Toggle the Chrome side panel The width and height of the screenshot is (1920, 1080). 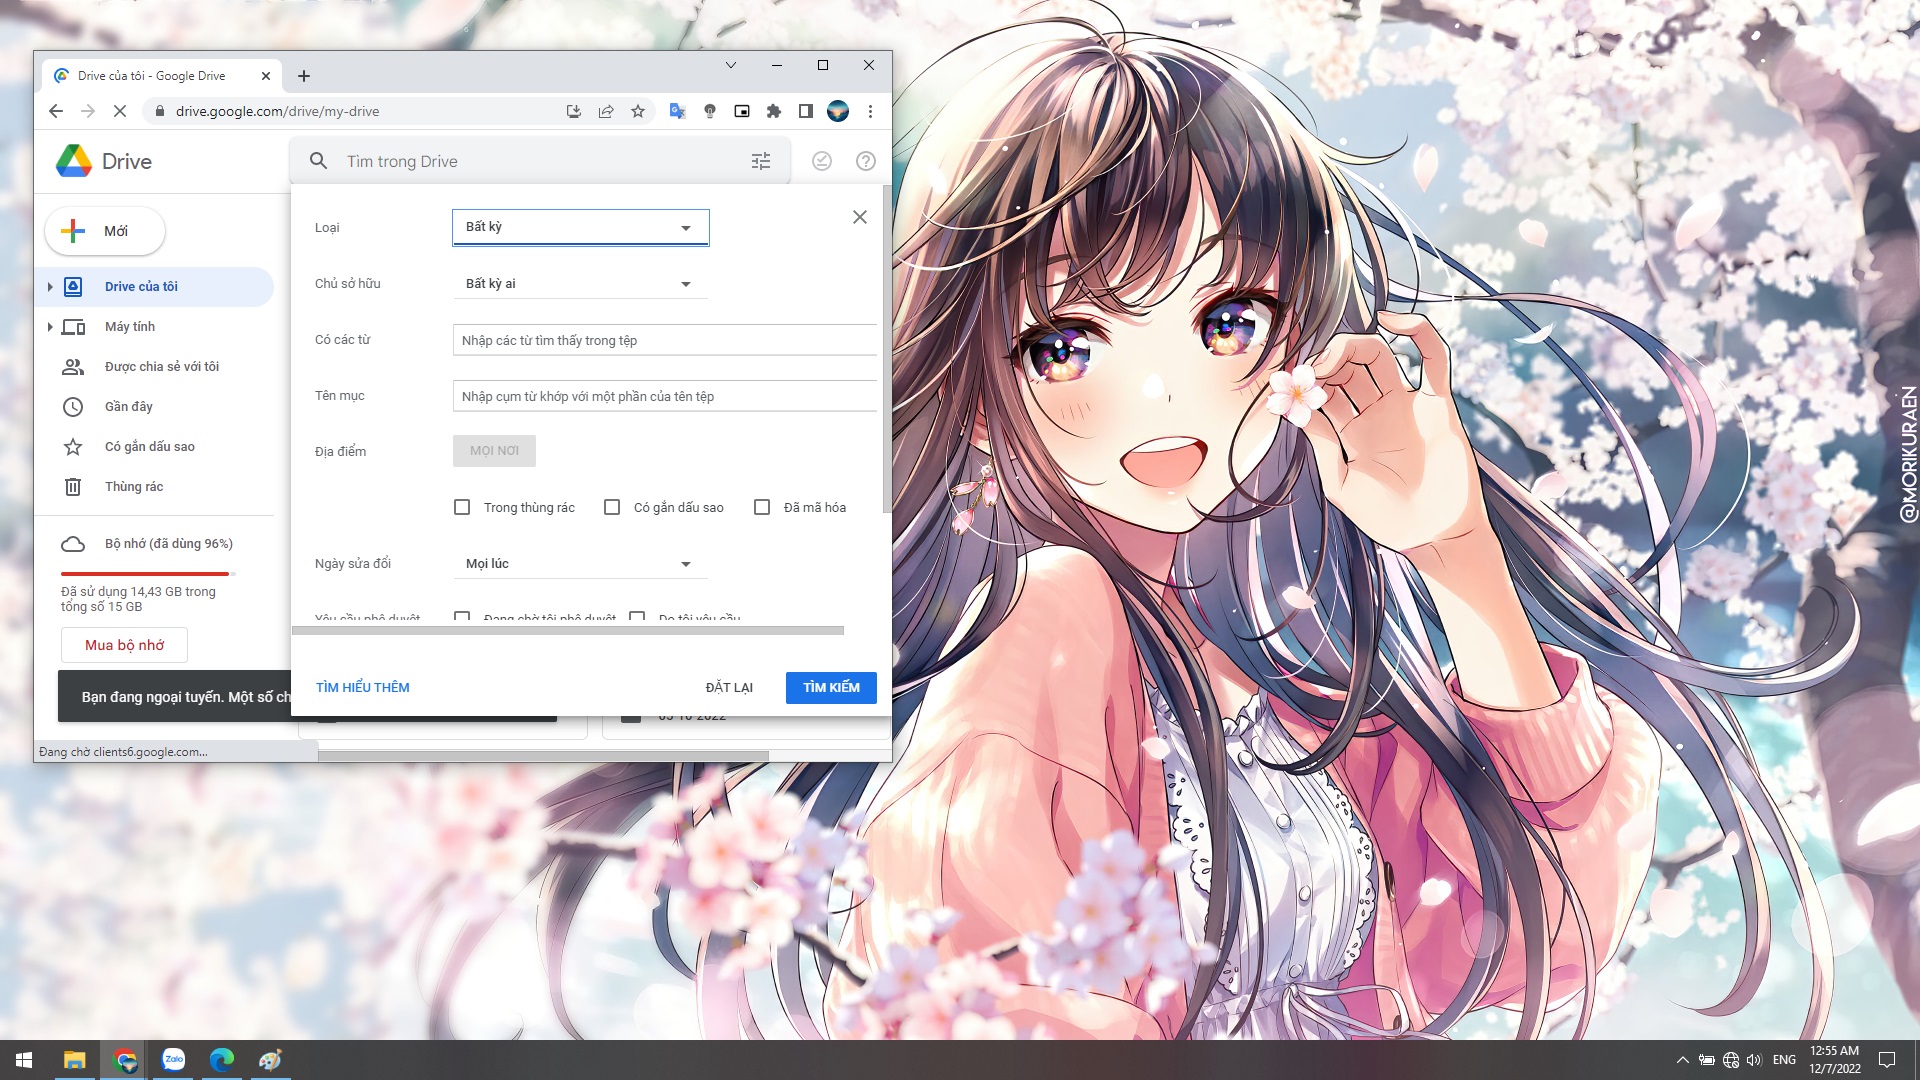coord(806,111)
